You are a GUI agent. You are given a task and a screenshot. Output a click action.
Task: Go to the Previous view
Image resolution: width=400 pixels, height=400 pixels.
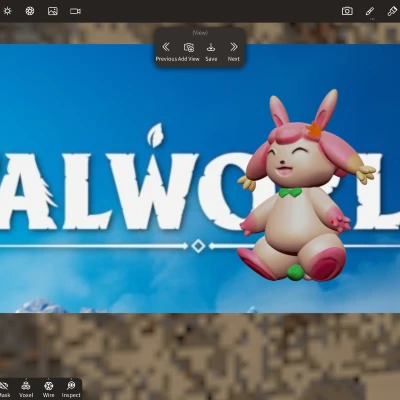click(166, 52)
